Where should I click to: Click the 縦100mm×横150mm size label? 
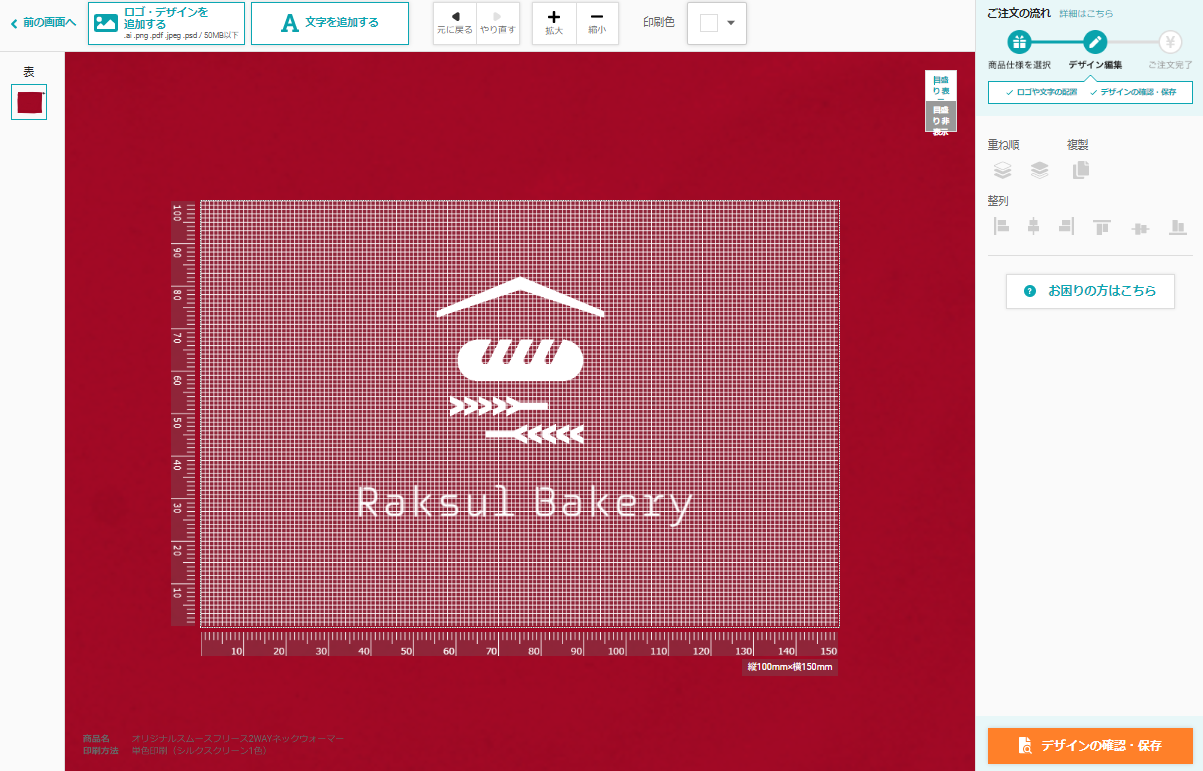790,667
